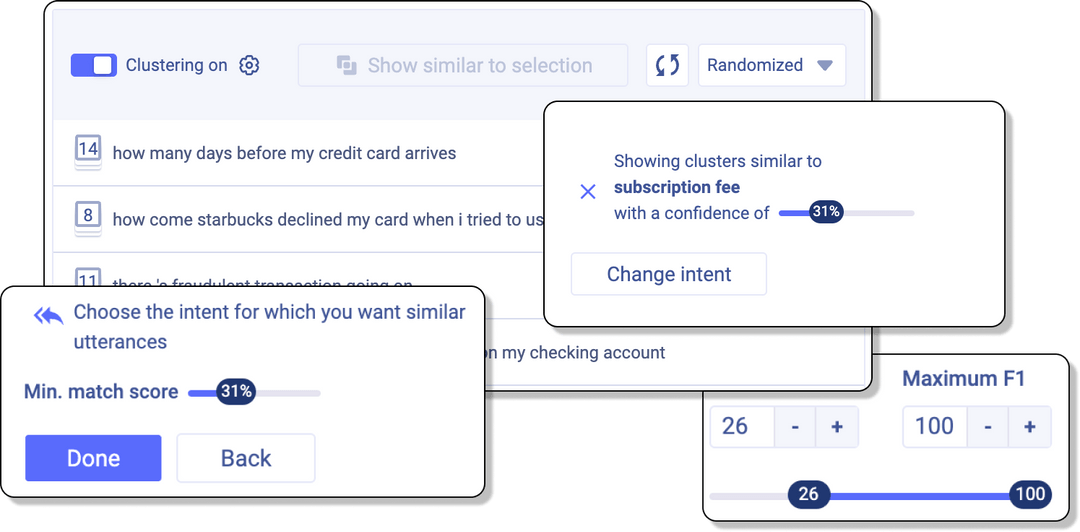
Task: Decrease the Maximum F1 value with minus
Action: pos(987,427)
